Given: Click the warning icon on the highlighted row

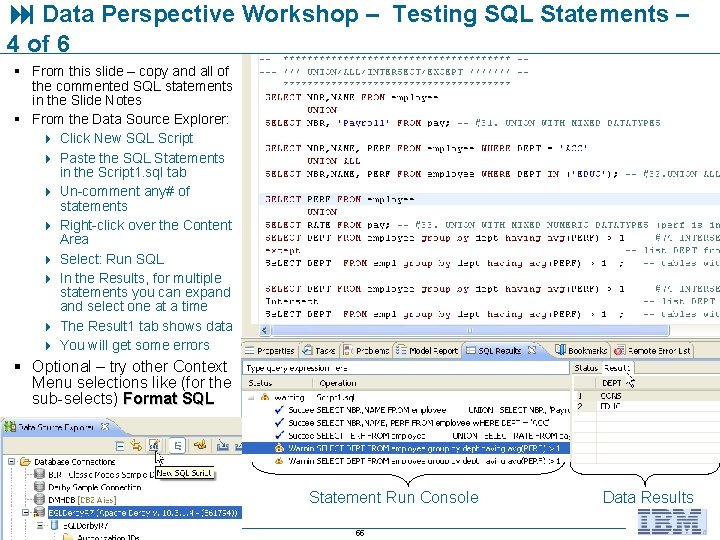Looking at the screenshot, I should (279, 448).
